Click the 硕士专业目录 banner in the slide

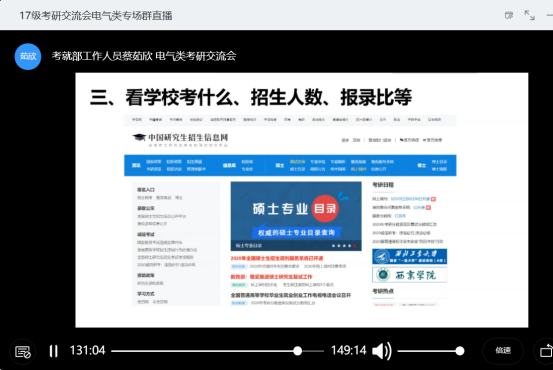[296, 216]
